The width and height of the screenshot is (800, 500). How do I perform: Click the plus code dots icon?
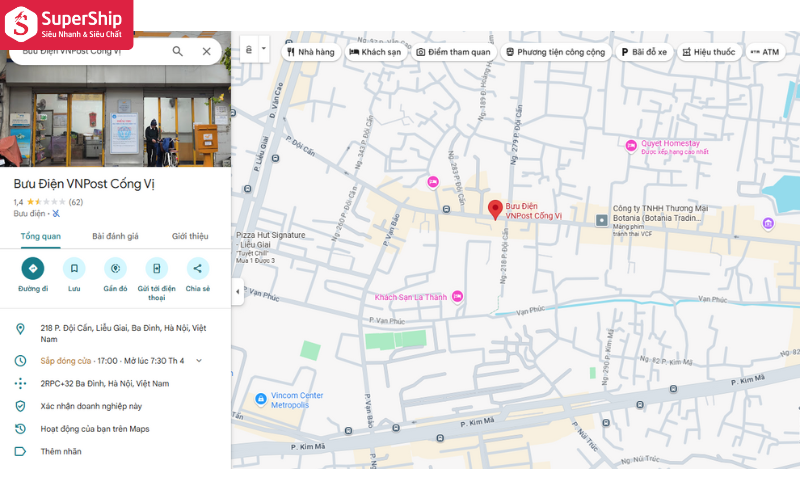20,384
